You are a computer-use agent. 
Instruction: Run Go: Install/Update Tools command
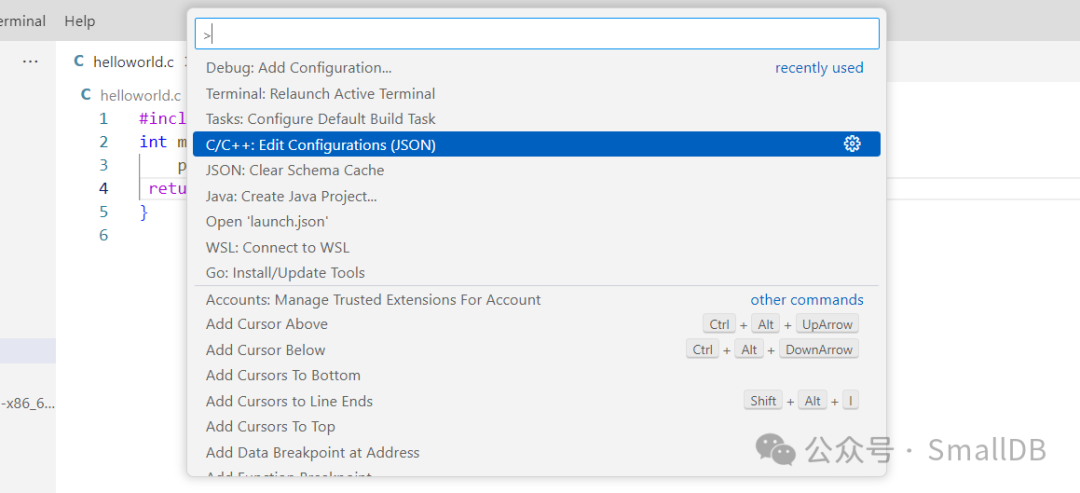tap(285, 273)
